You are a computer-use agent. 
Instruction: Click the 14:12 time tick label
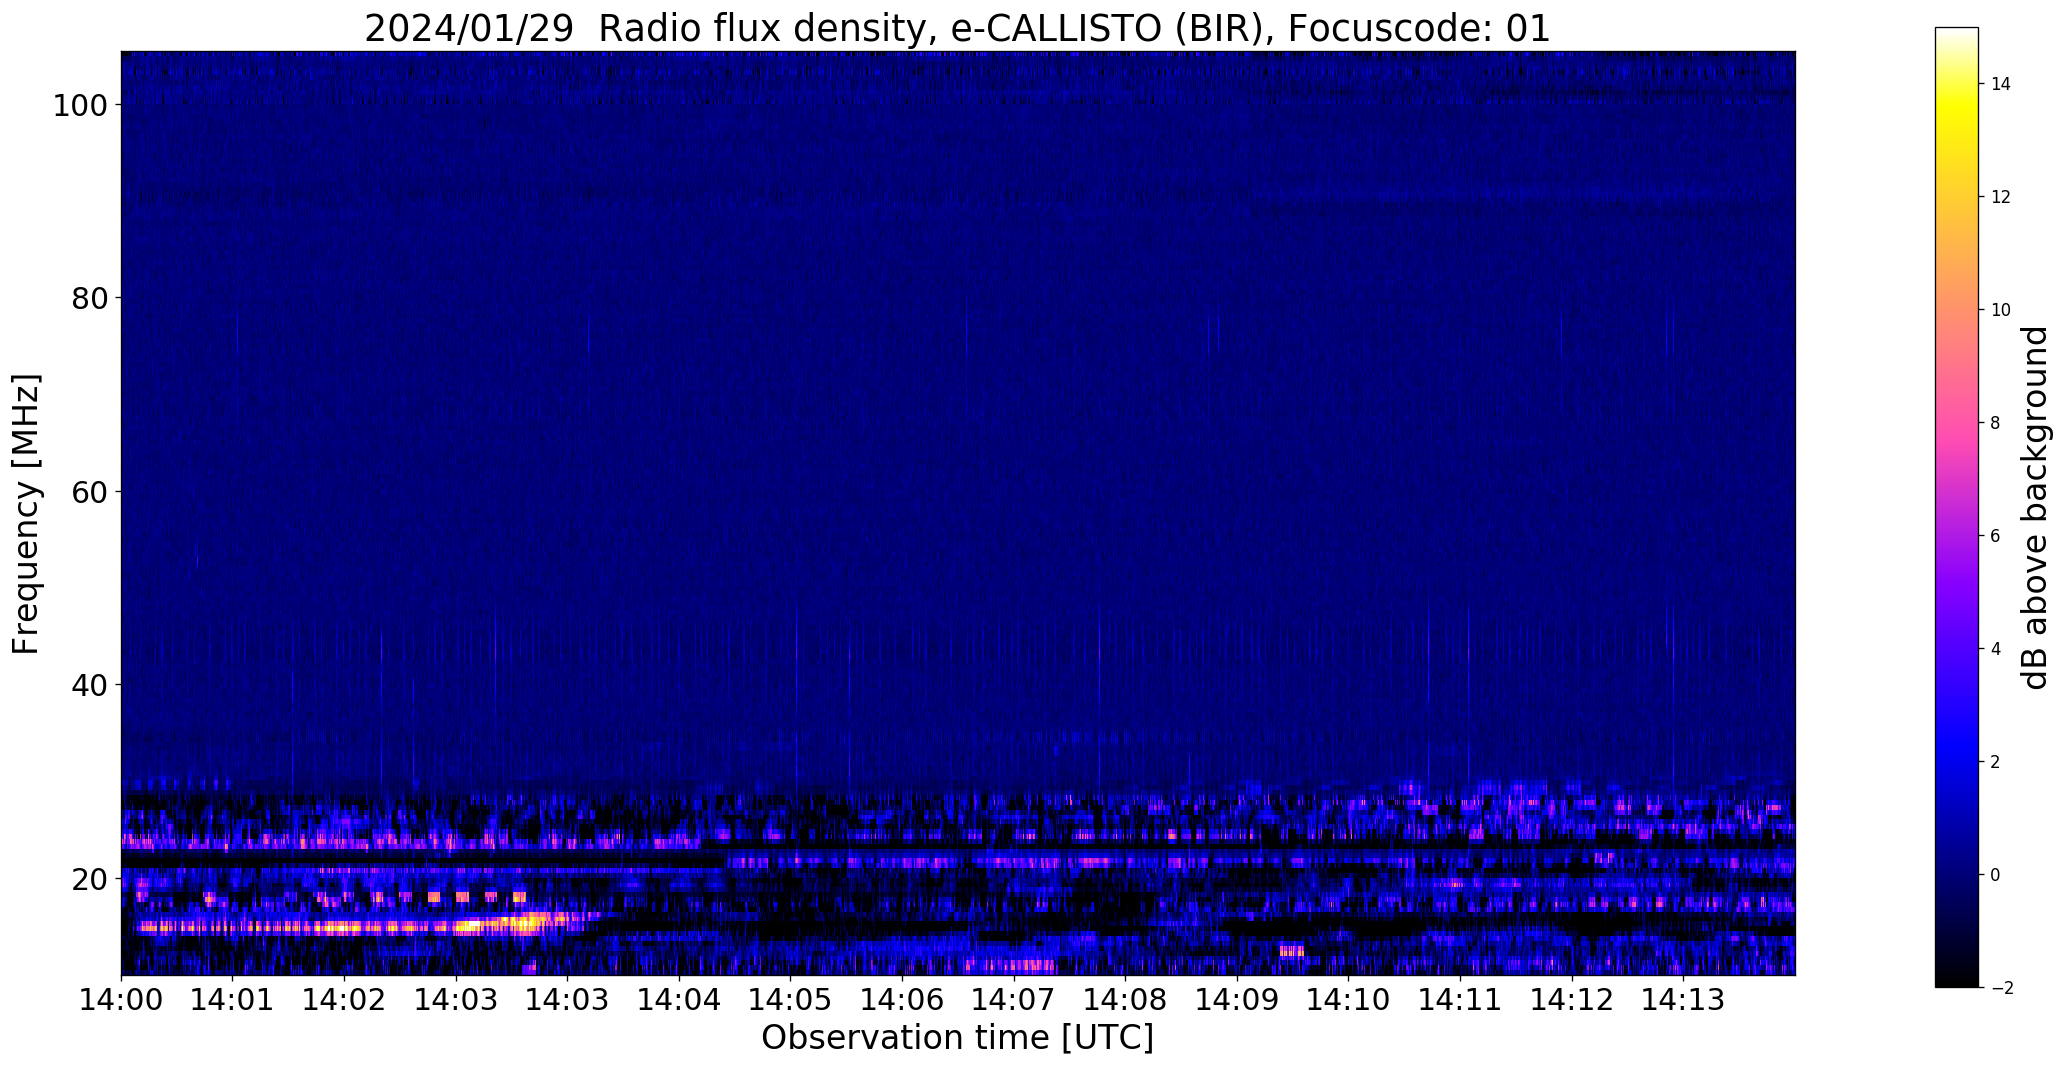(1572, 999)
